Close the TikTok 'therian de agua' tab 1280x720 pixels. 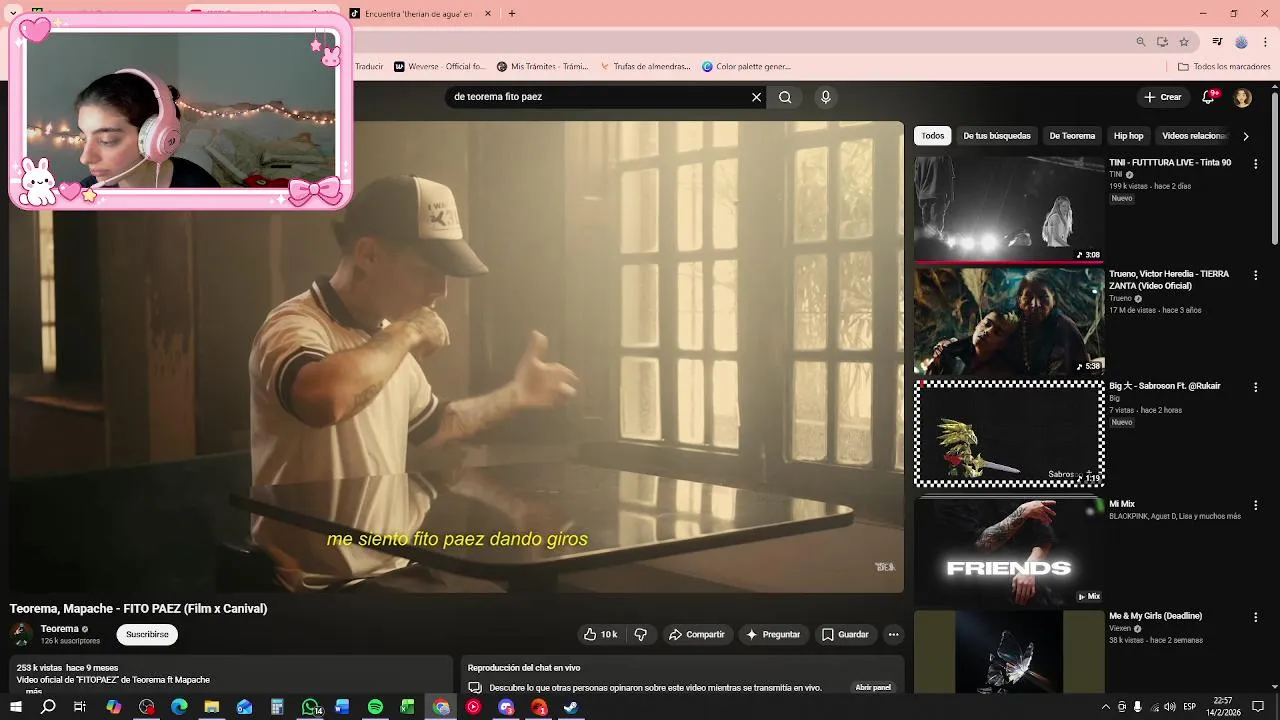click(x=487, y=14)
